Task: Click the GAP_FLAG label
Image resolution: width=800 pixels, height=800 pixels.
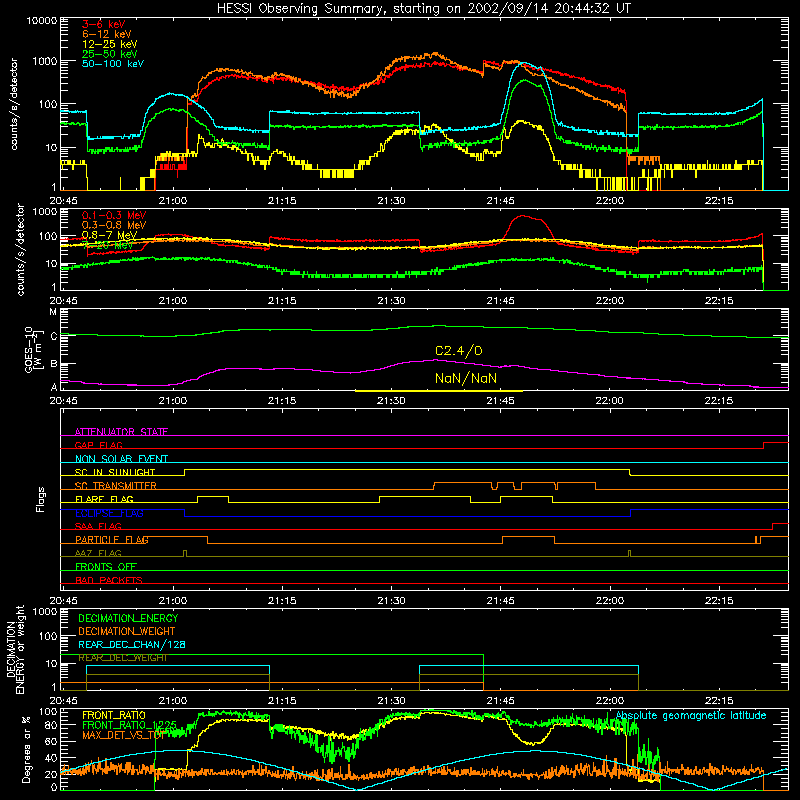Action: pyautogui.click(x=98, y=445)
